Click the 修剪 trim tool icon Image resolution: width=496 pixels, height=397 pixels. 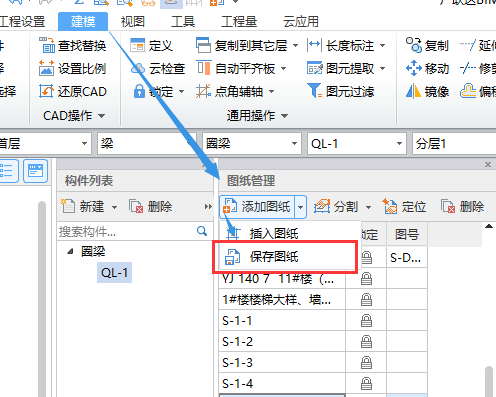[468, 68]
